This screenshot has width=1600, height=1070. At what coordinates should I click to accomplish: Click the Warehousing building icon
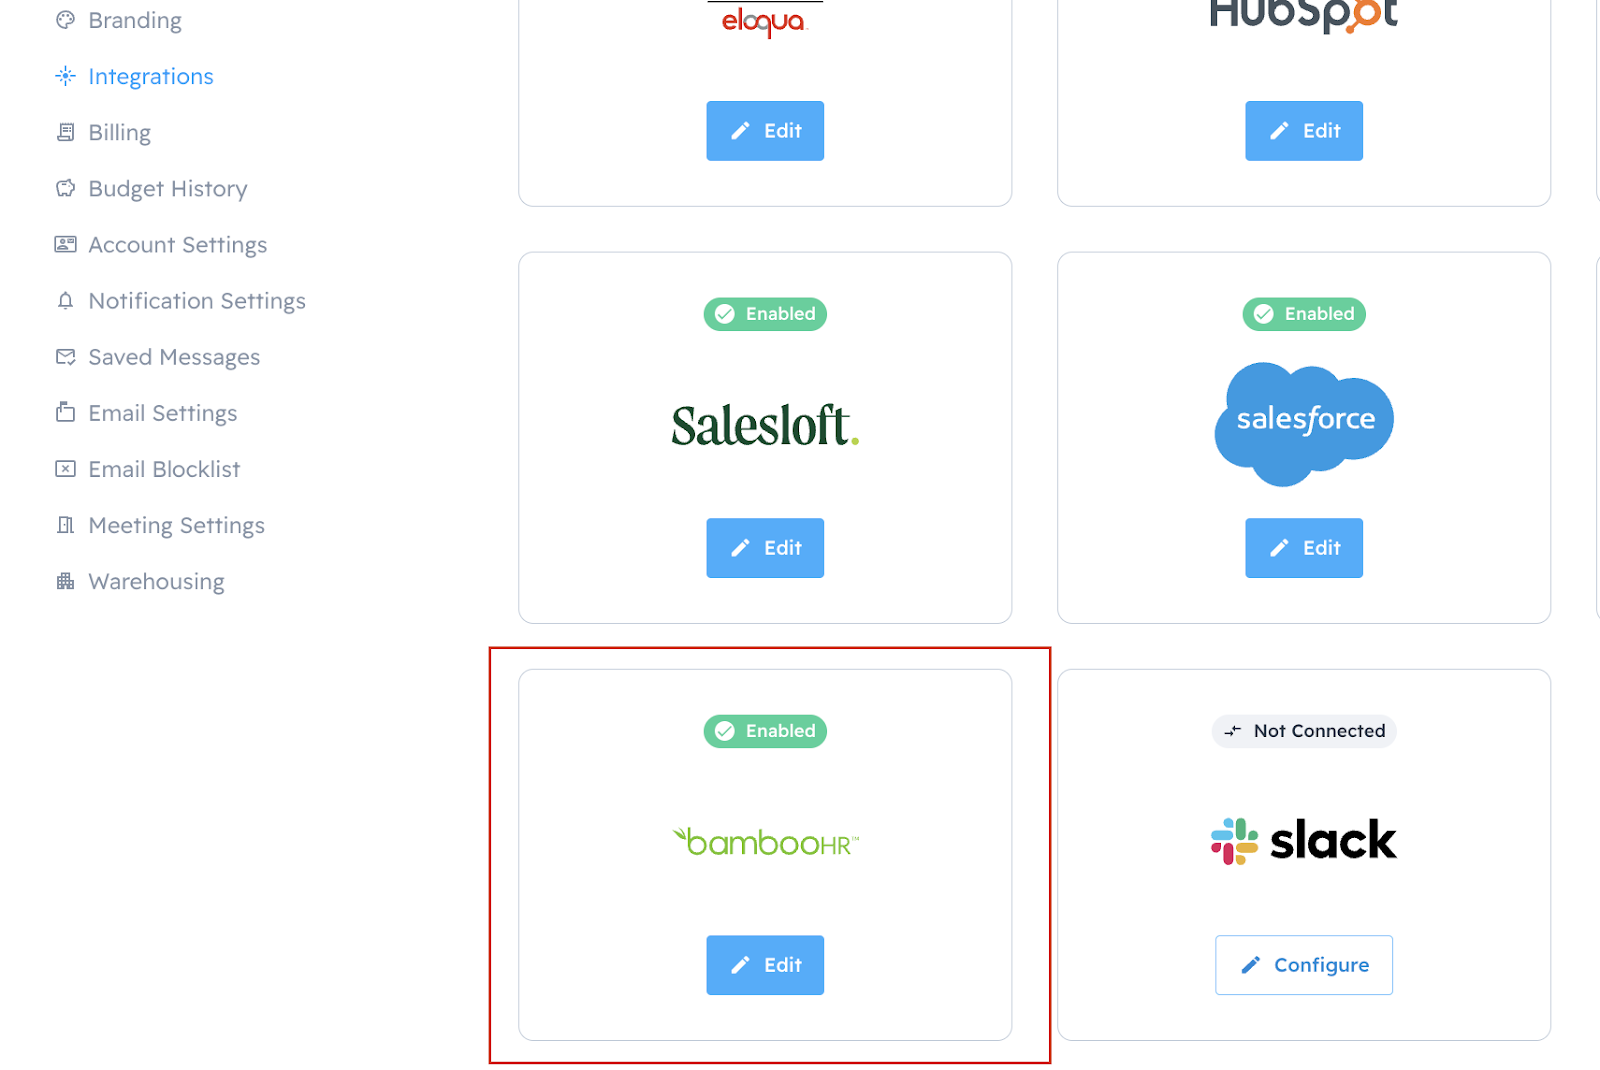(65, 581)
